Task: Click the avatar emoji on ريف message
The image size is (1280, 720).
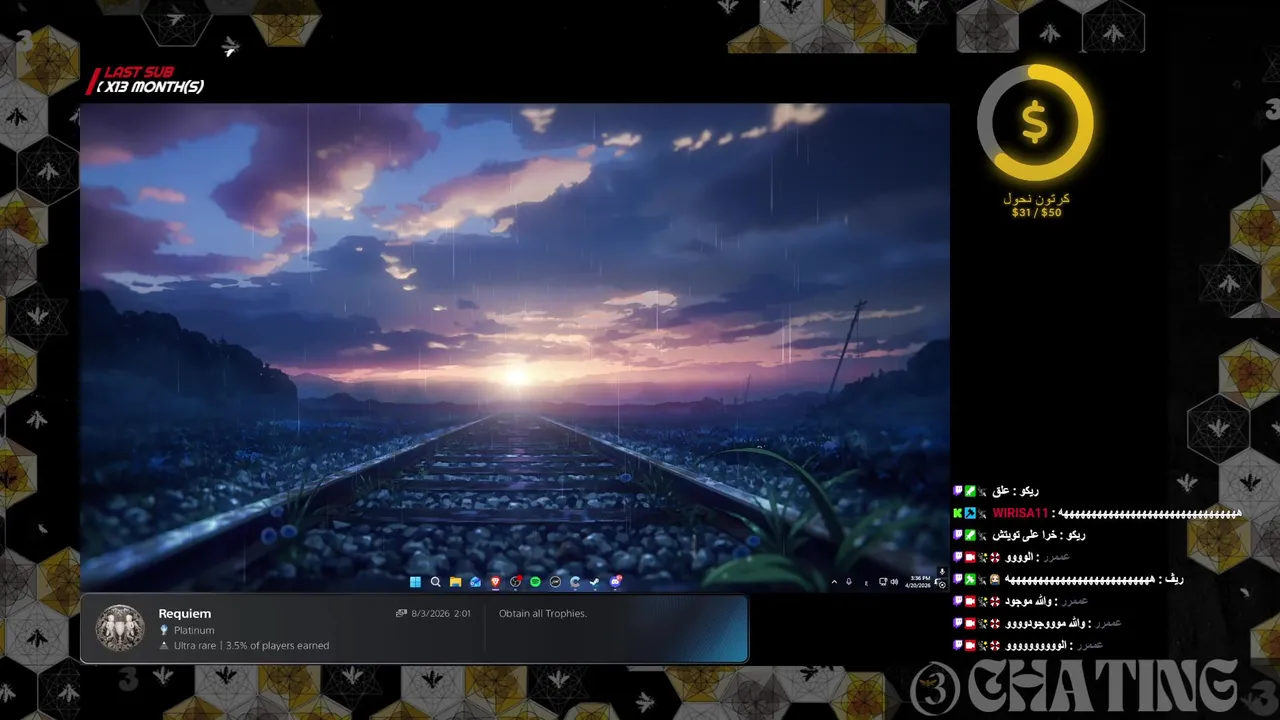Action: point(995,579)
